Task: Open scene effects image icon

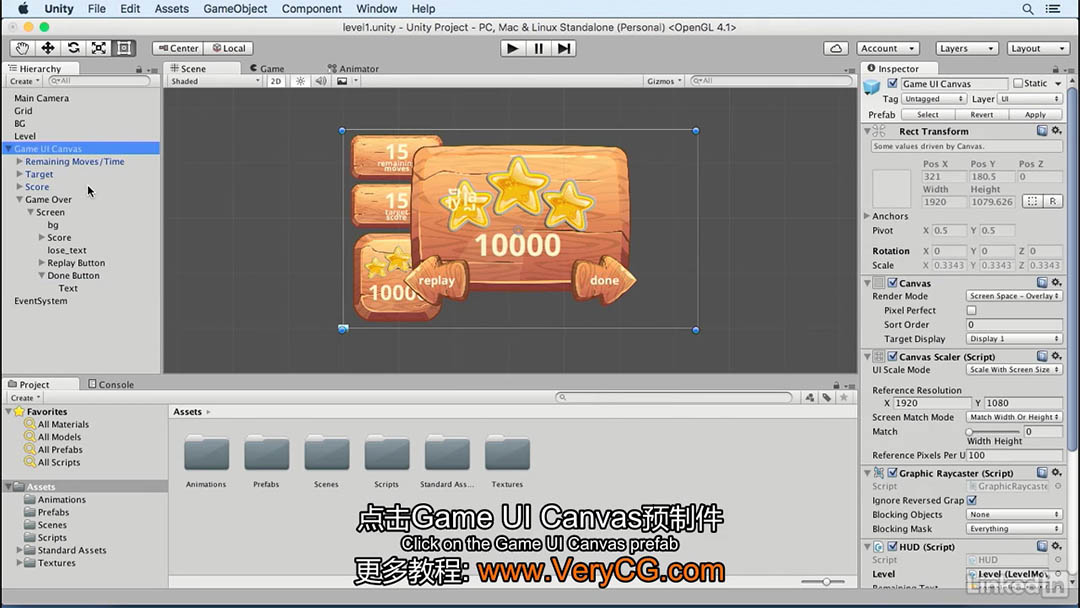Action: pos(342,81)
